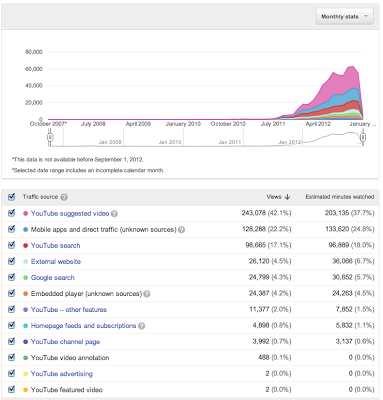Click Jan 2010 marker on range timeline
This screenshot has height=400, width=383.
pyautogui.click(x=170, y=142)
